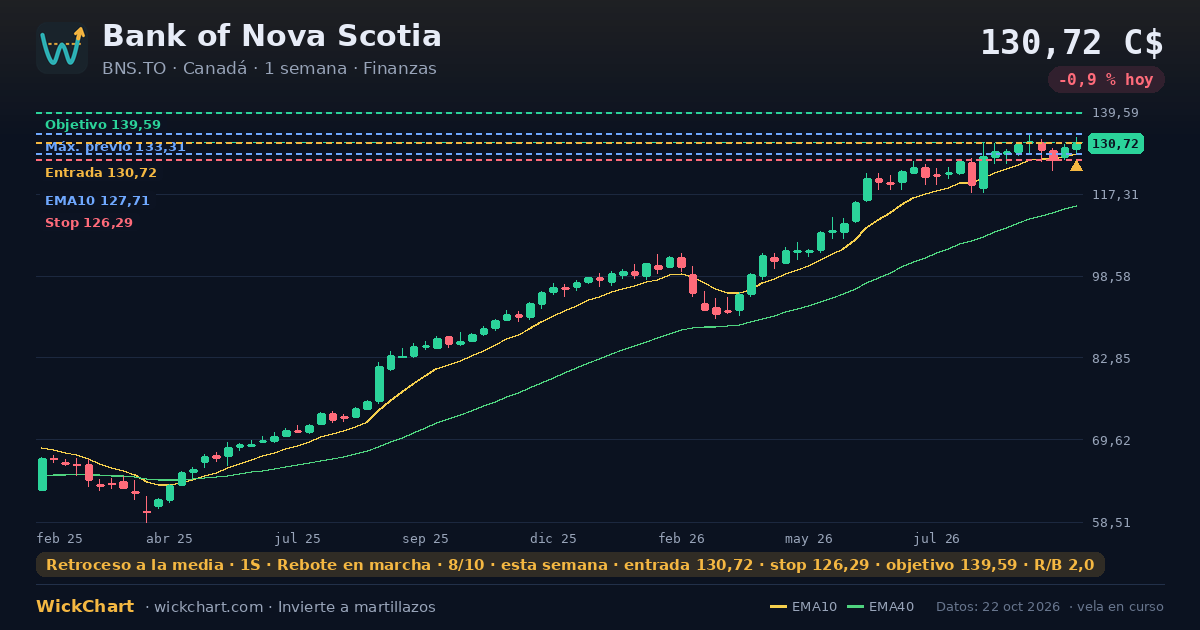This screenshot has height=630, width=1200.
Task: Click the WickChart footer brand name
Action: [x=85, y=607]
